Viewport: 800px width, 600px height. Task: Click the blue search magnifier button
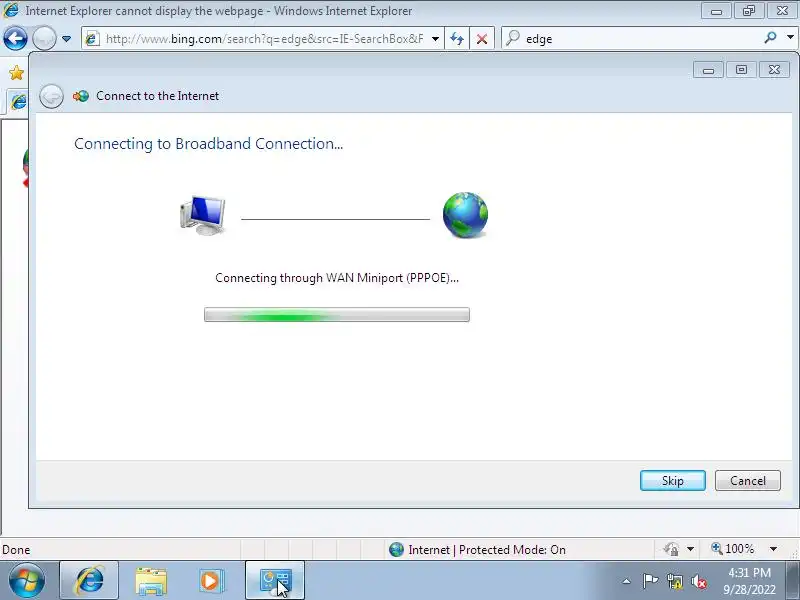pyautogui.click(x=770, y=37)
